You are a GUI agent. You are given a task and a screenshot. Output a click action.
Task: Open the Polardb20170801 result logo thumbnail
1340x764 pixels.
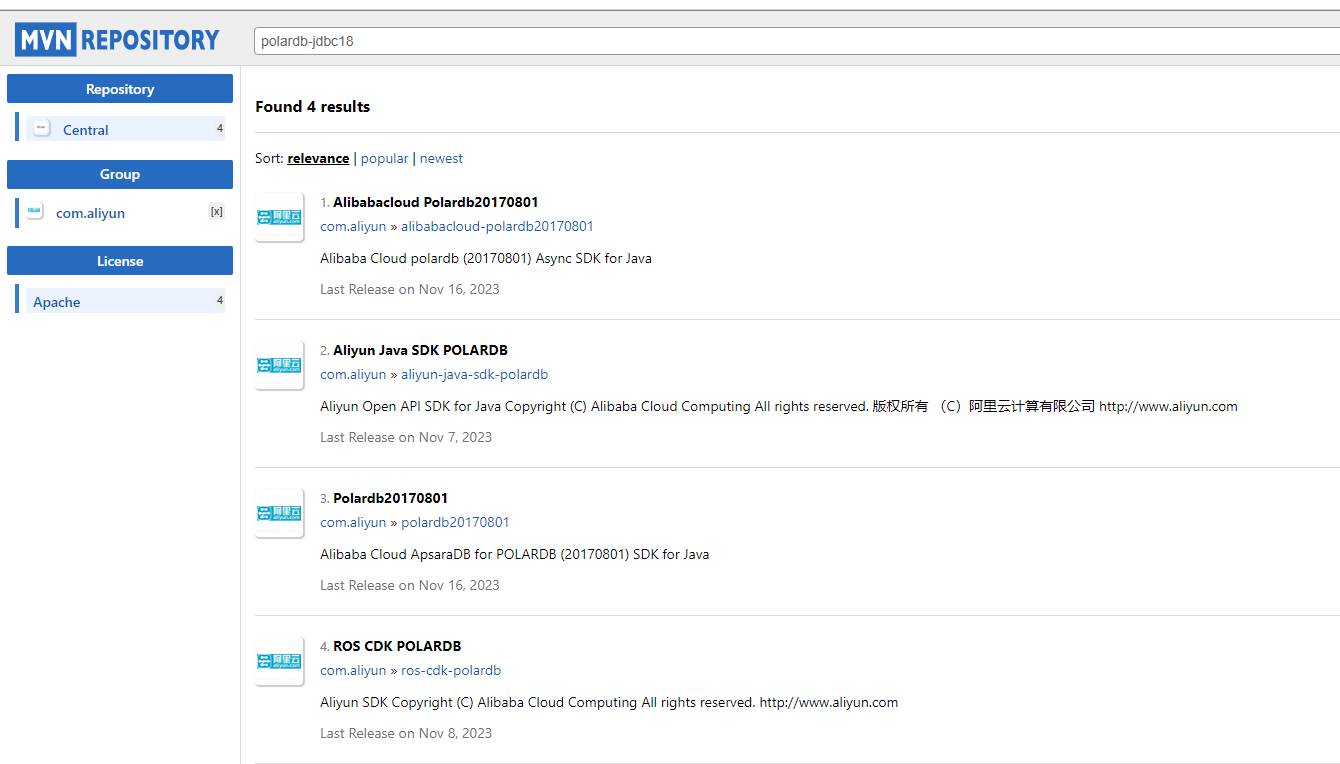(279, 513)
